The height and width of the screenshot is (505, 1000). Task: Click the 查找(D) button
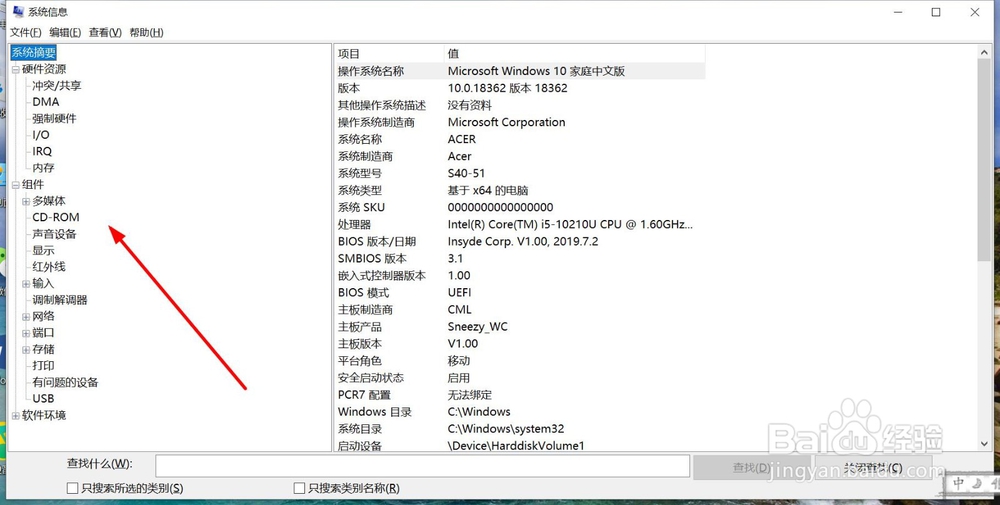(x=751, y=467)
